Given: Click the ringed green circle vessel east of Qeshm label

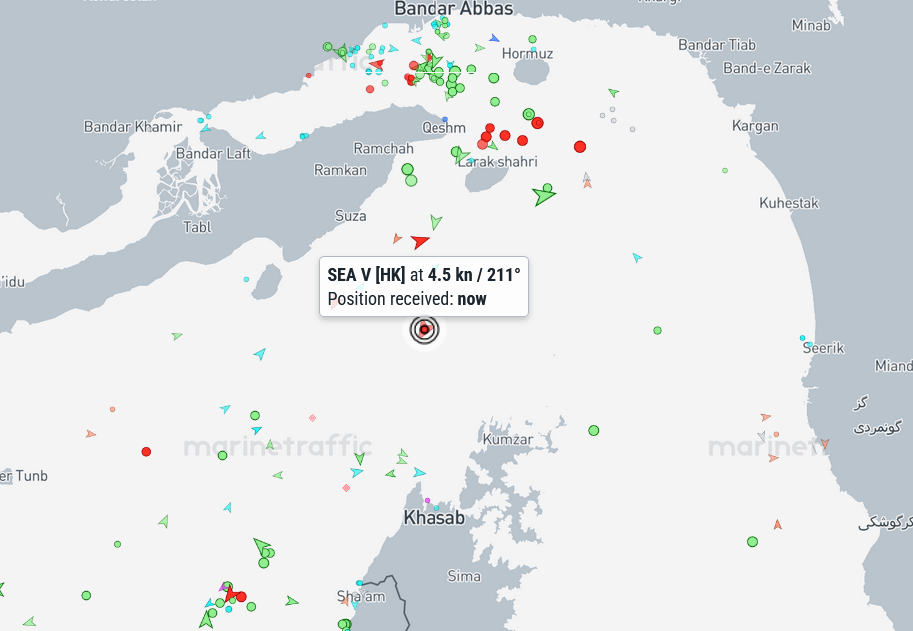Looking at the screenshot, I should (529, 114).
